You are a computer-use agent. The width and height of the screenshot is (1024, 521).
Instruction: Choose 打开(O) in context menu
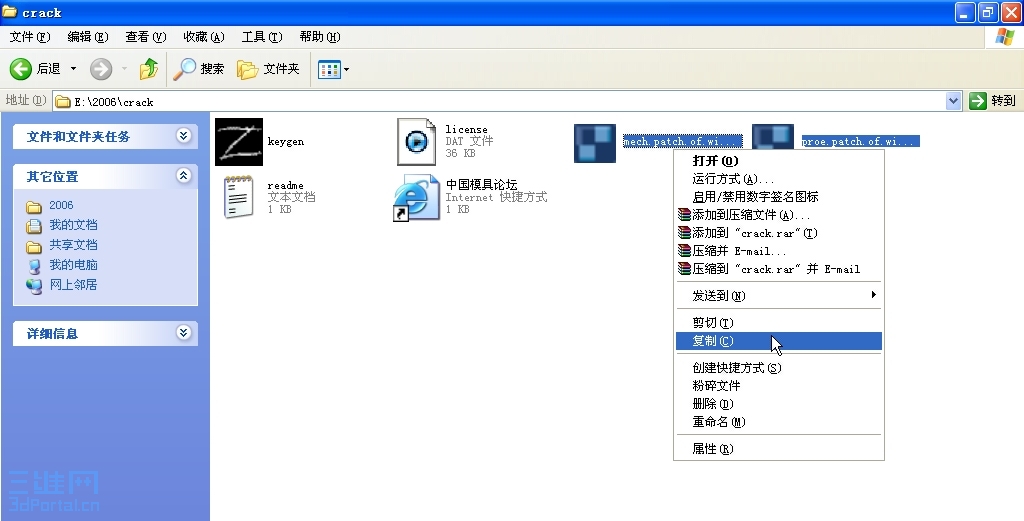tap(778, 161)
